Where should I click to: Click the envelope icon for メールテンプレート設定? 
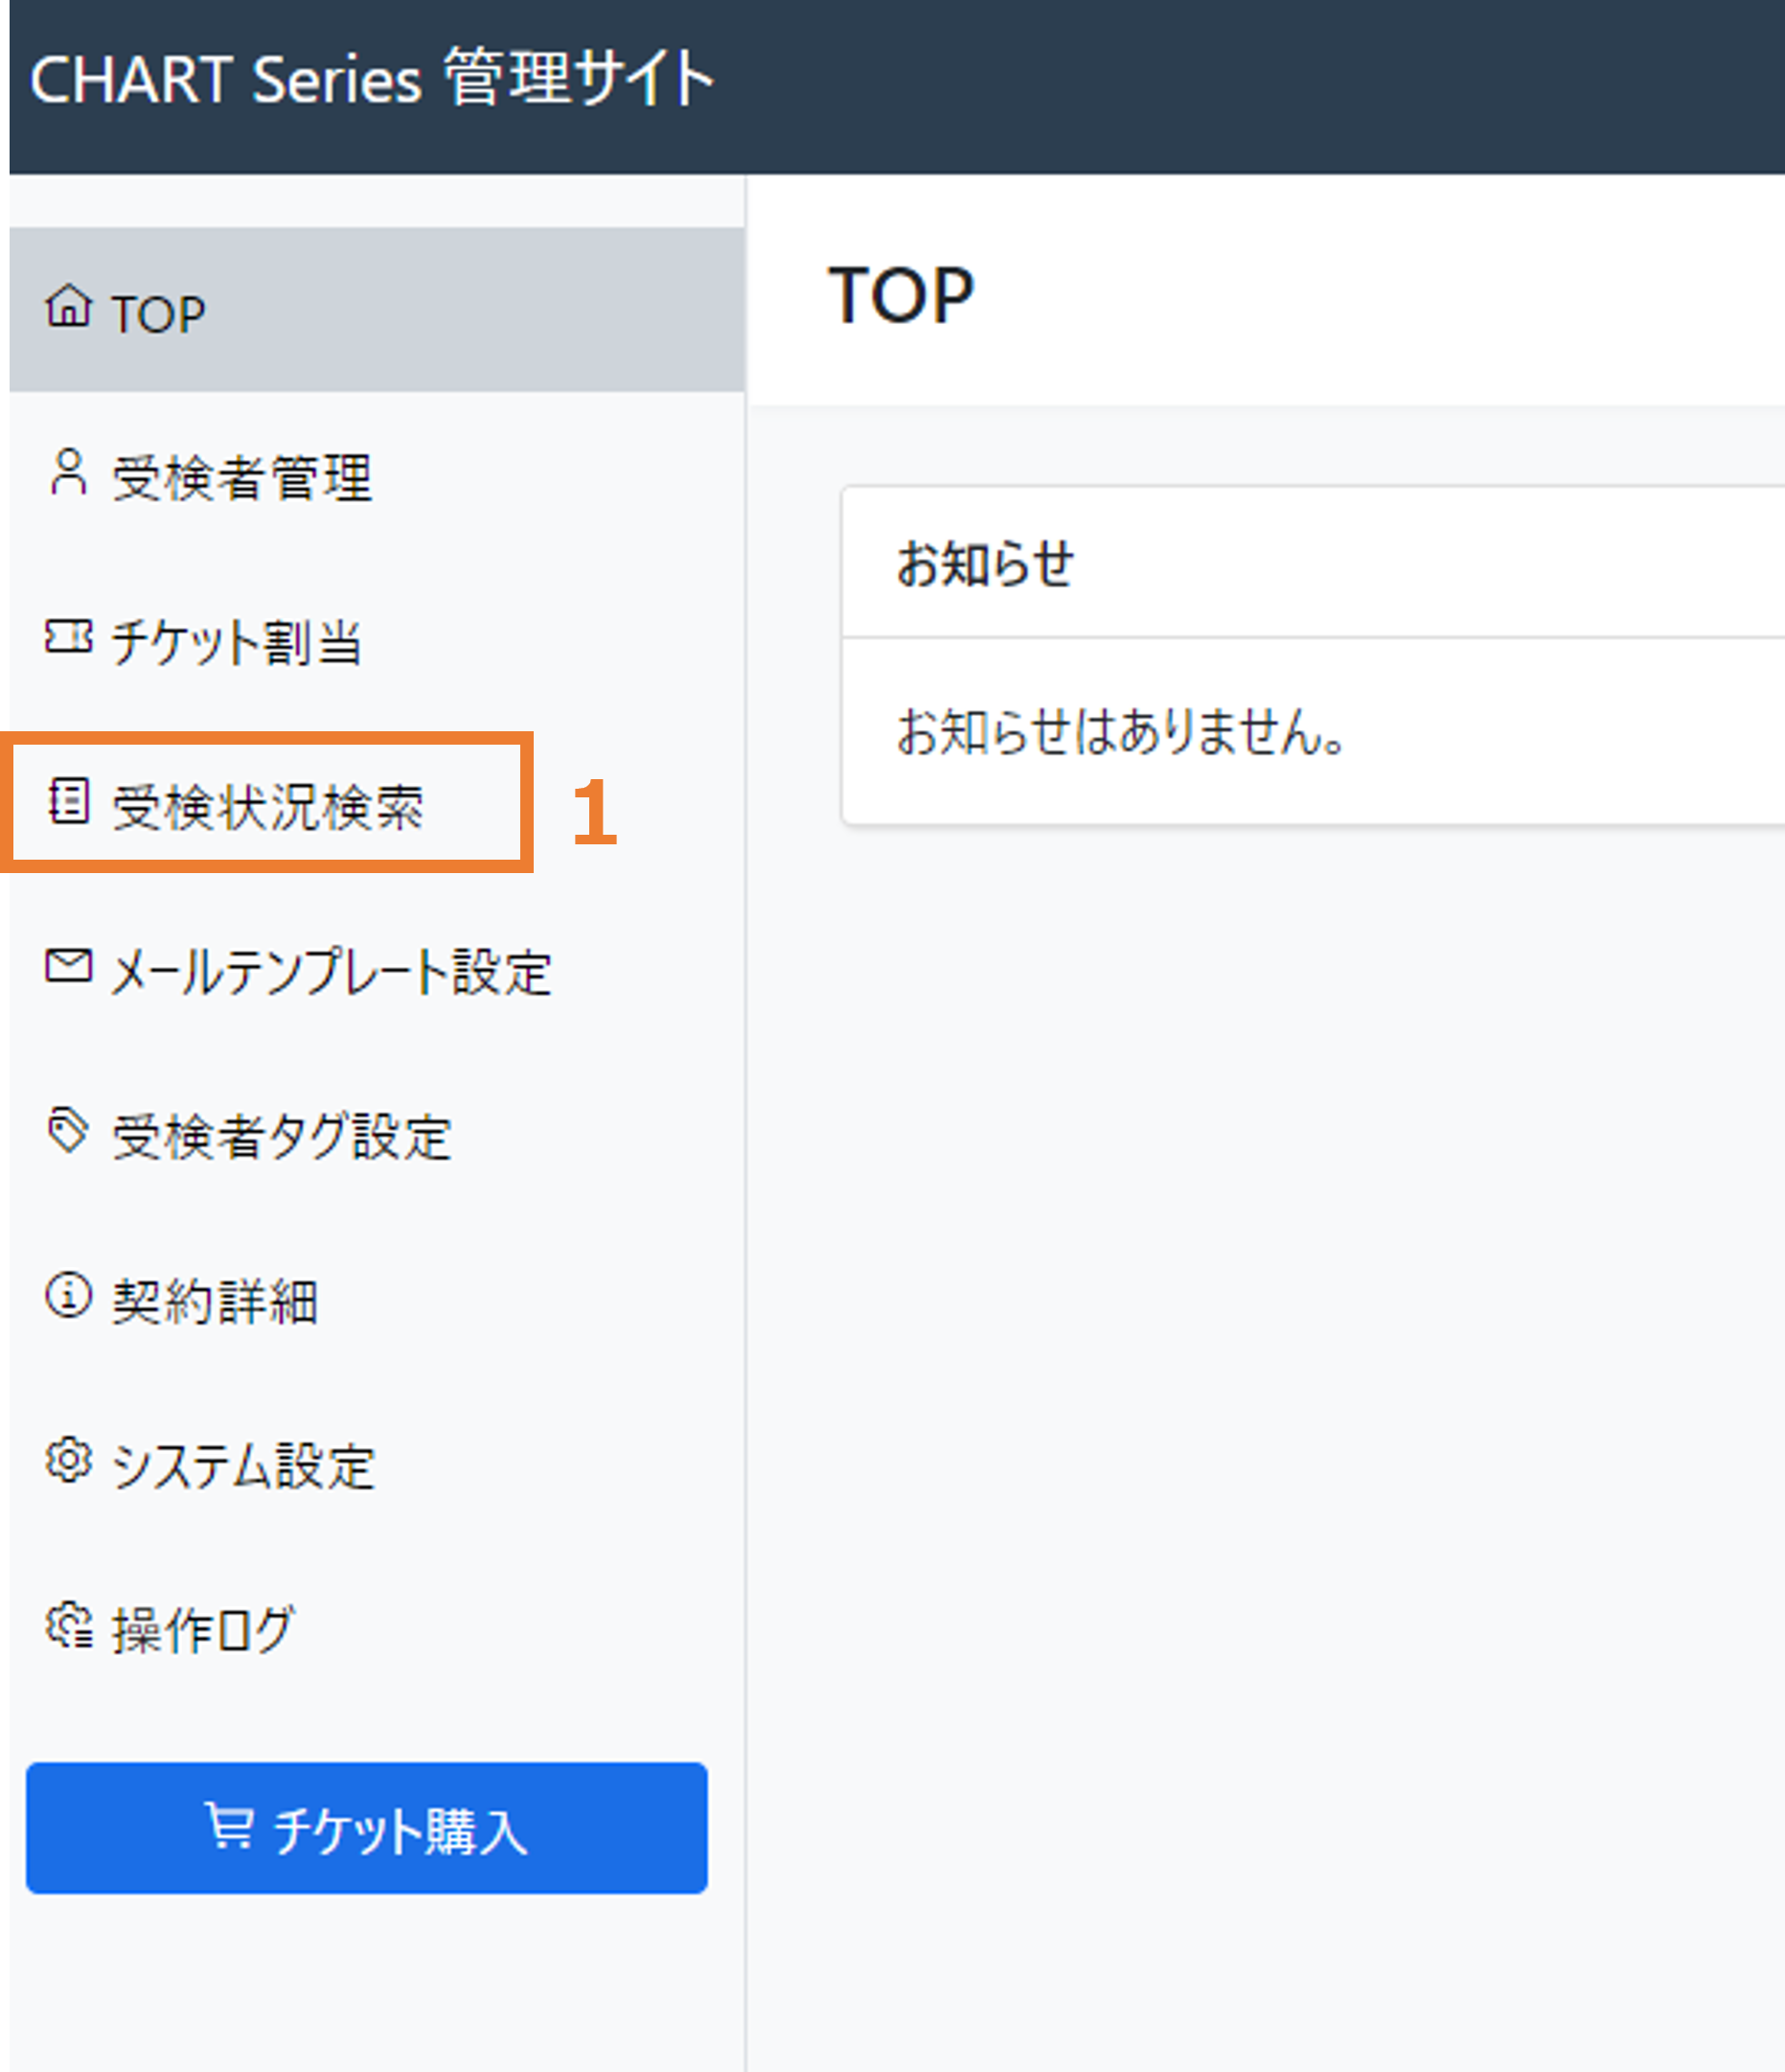(x=68, y=966)
